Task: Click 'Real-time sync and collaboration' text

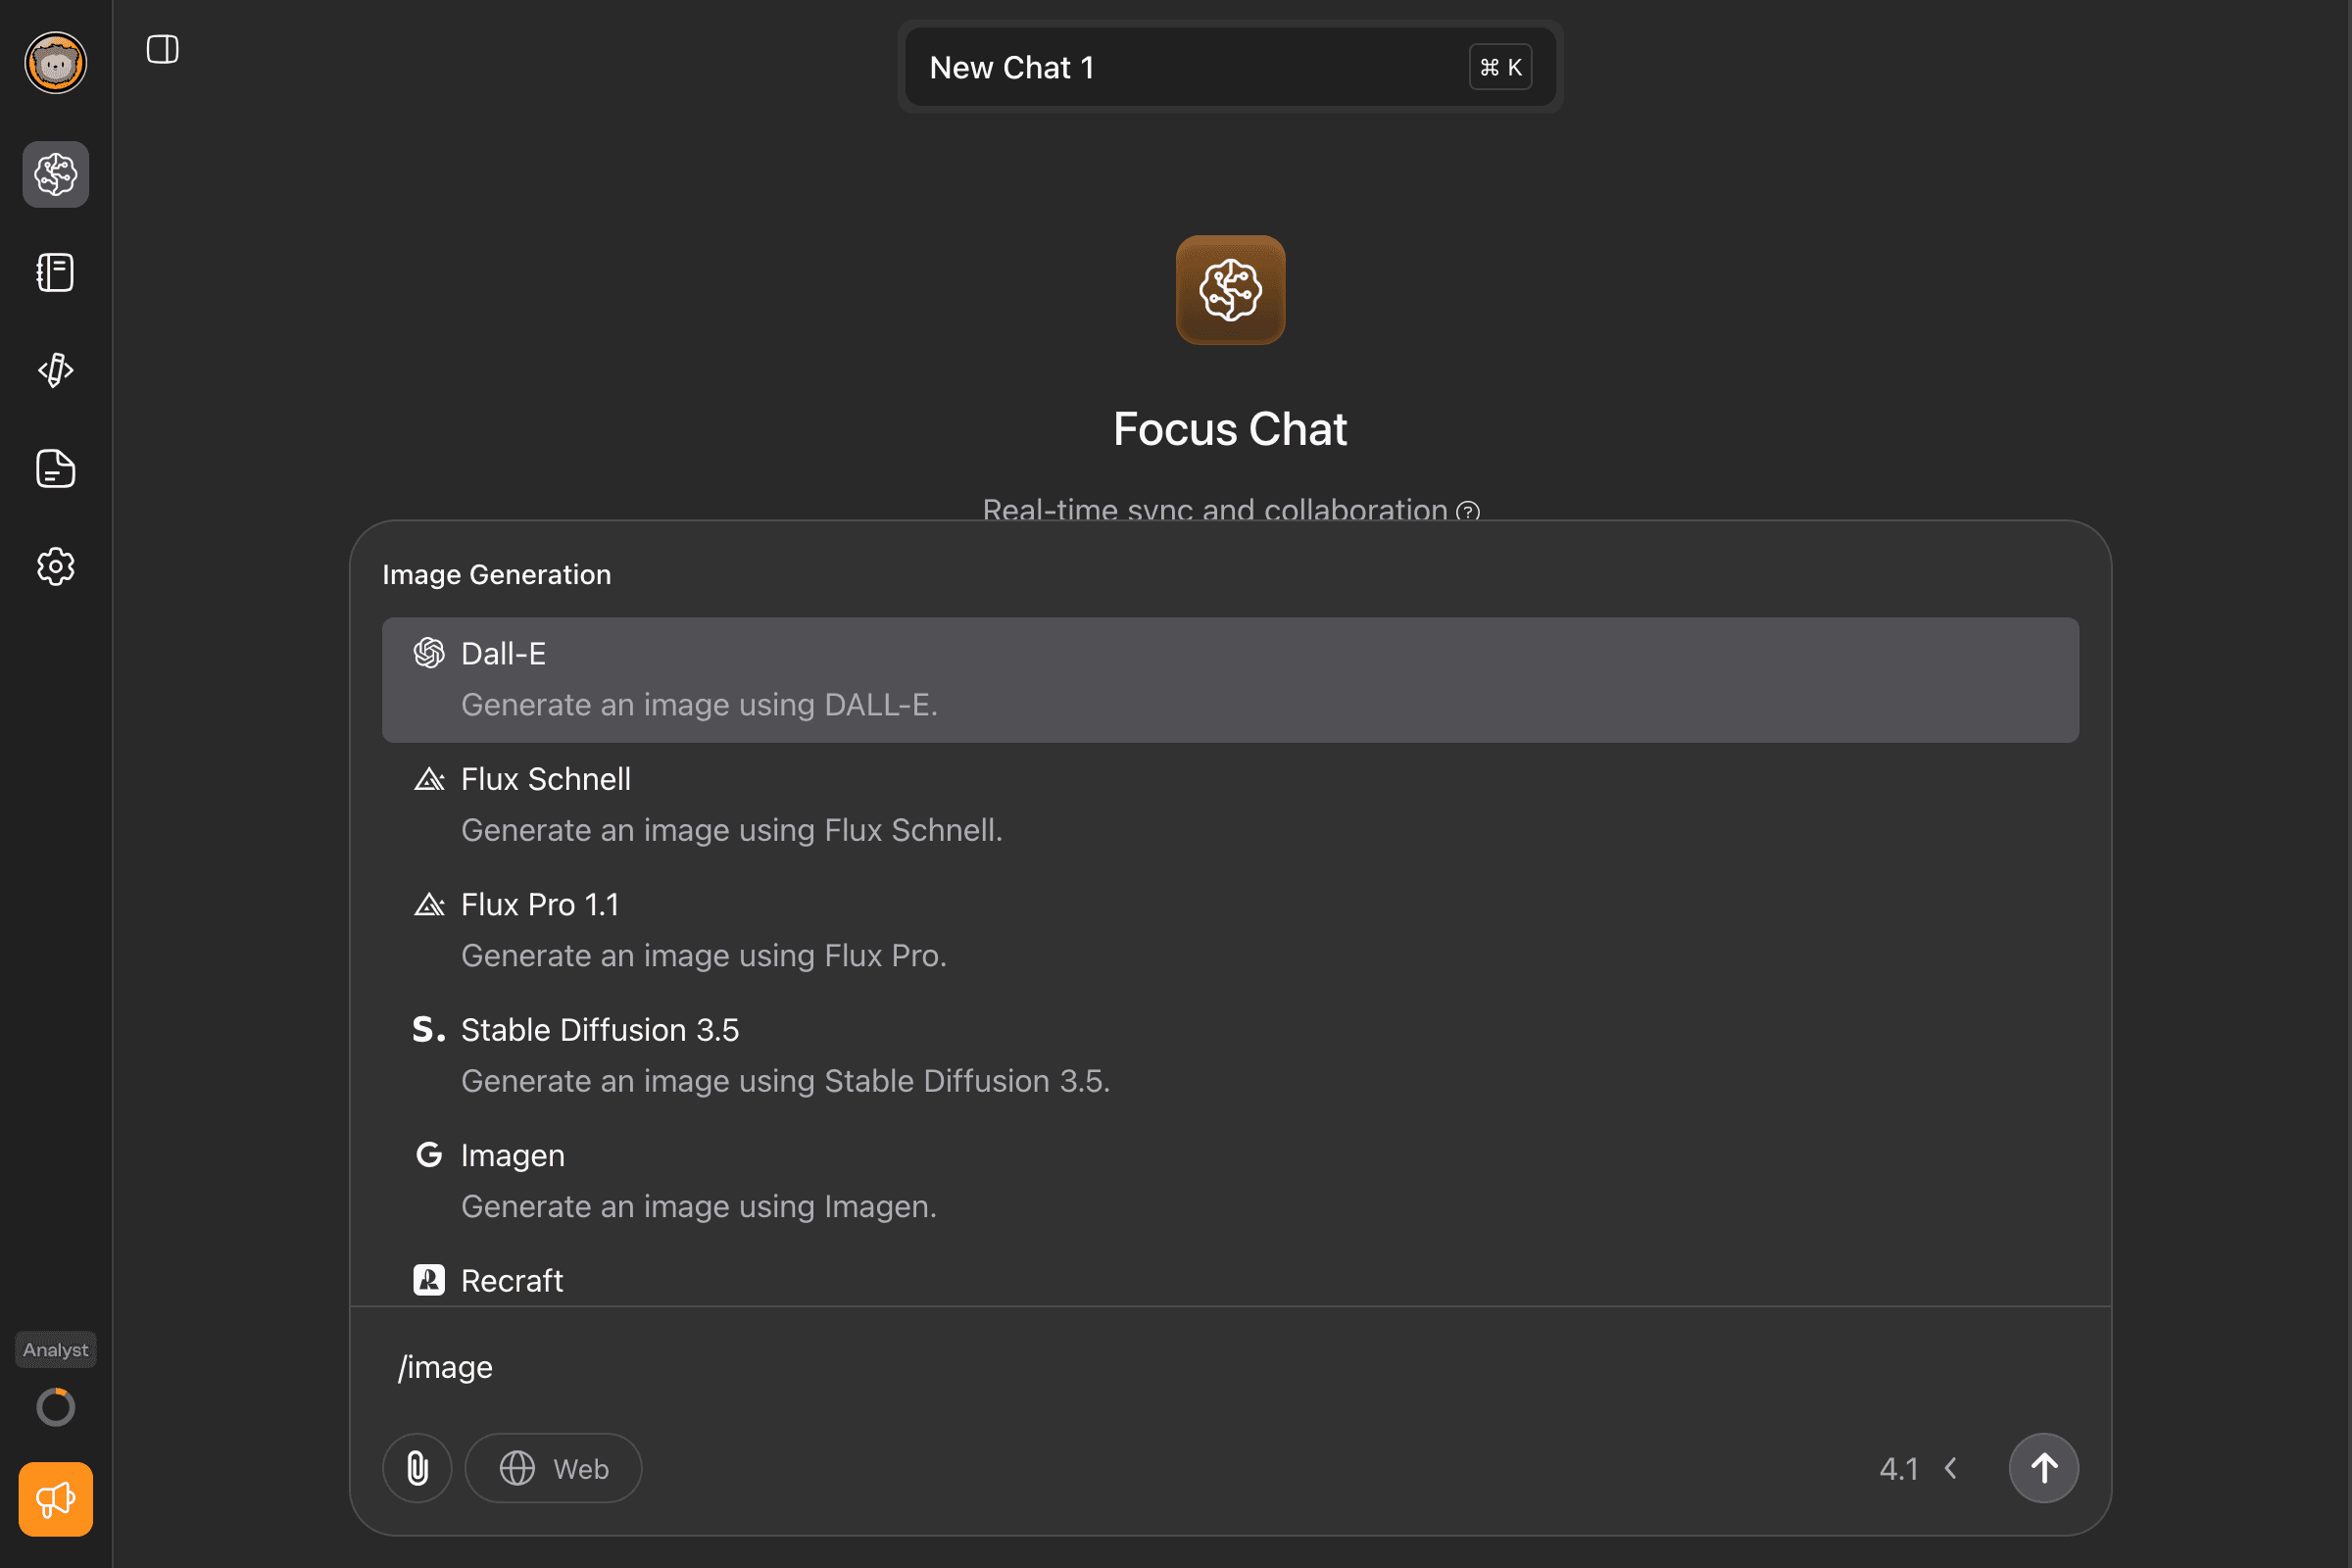Action: click(1215, 510)
